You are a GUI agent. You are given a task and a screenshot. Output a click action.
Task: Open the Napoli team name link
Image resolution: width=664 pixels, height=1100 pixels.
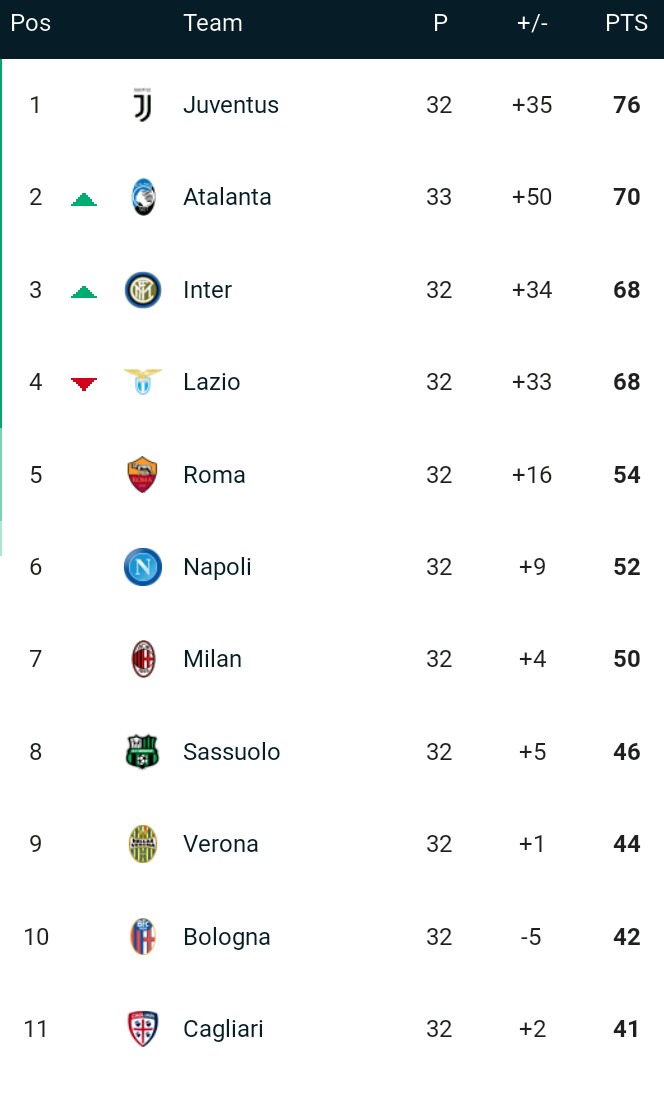[217, 567]
